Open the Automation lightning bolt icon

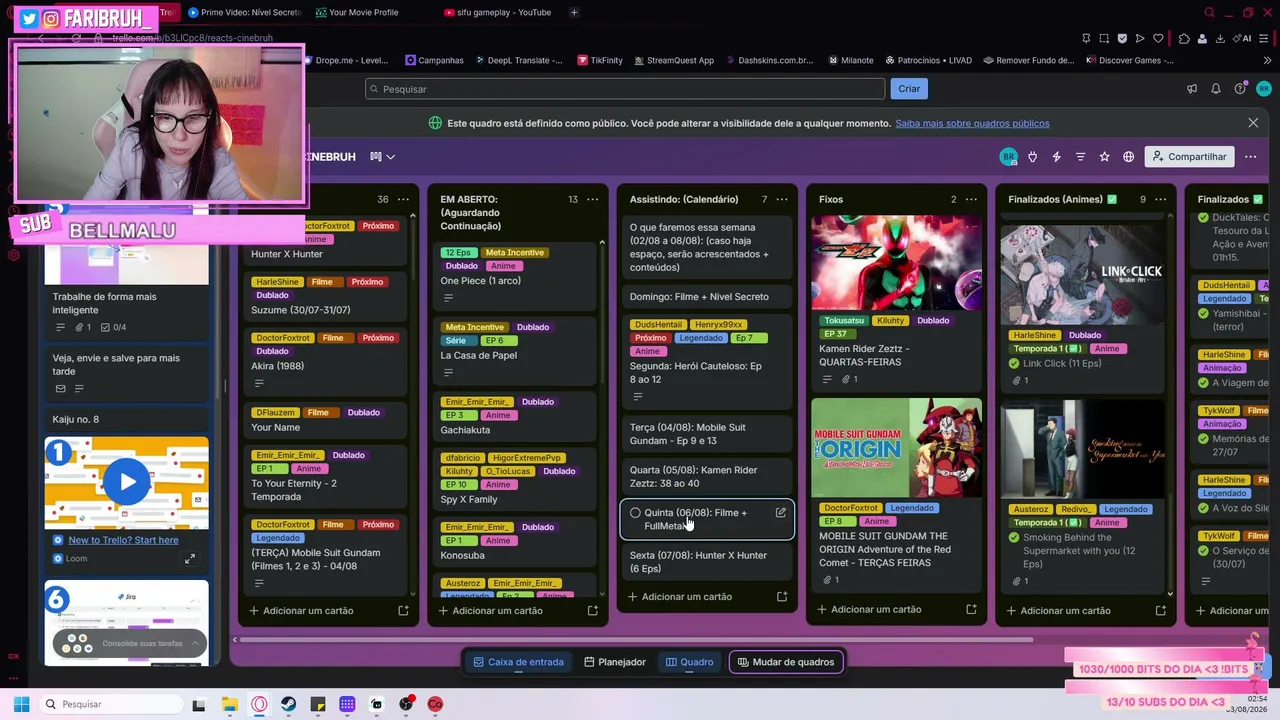pos(1056,157)
